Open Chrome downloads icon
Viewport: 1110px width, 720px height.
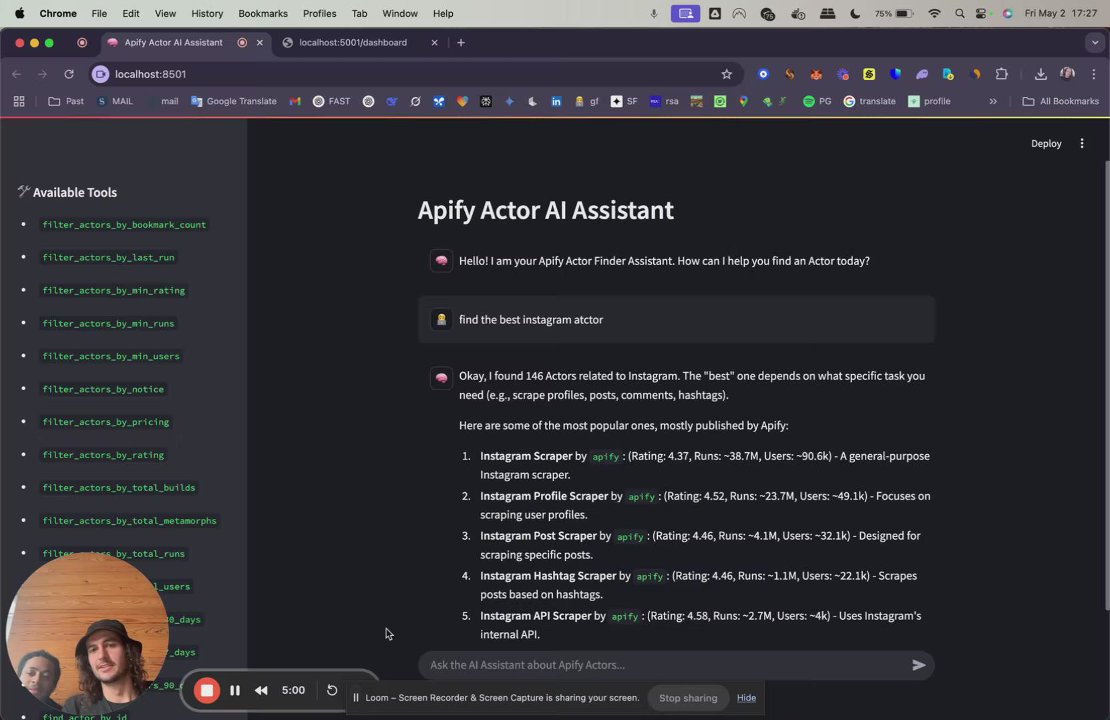(1040, 74)
